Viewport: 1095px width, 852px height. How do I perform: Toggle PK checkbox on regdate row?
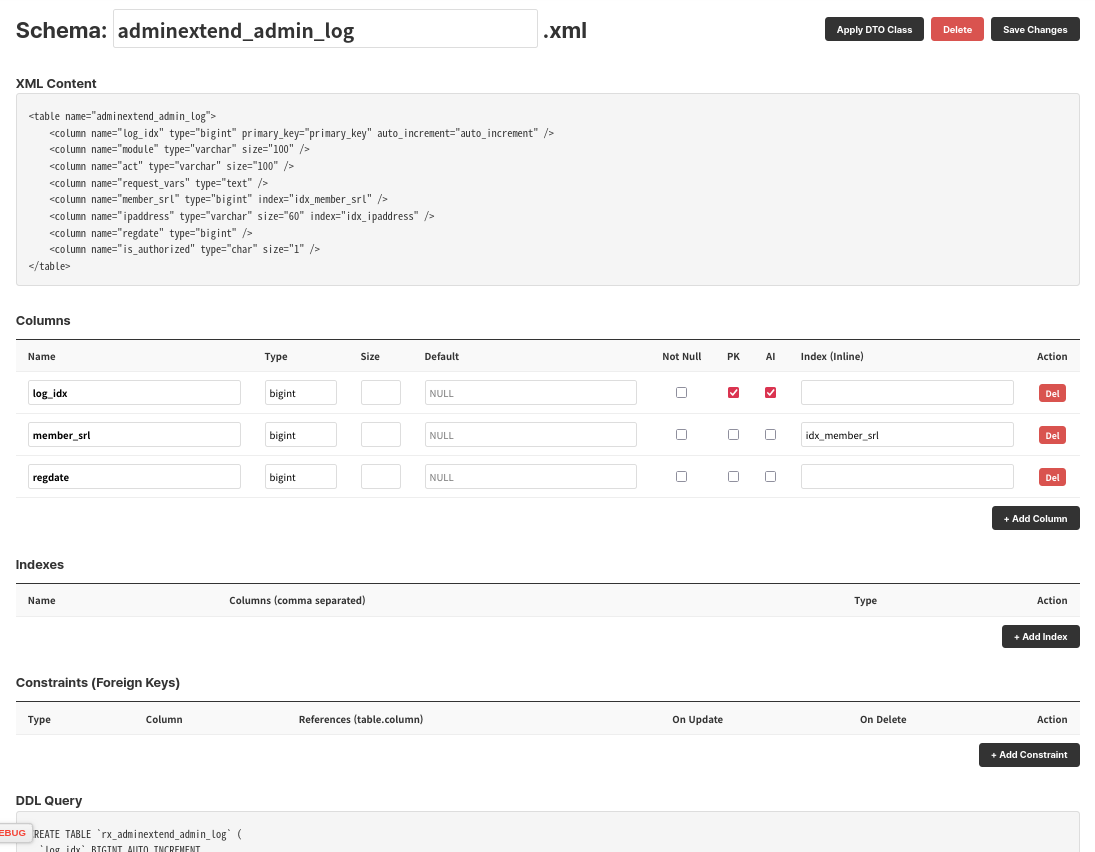click(x=733, y=477)
